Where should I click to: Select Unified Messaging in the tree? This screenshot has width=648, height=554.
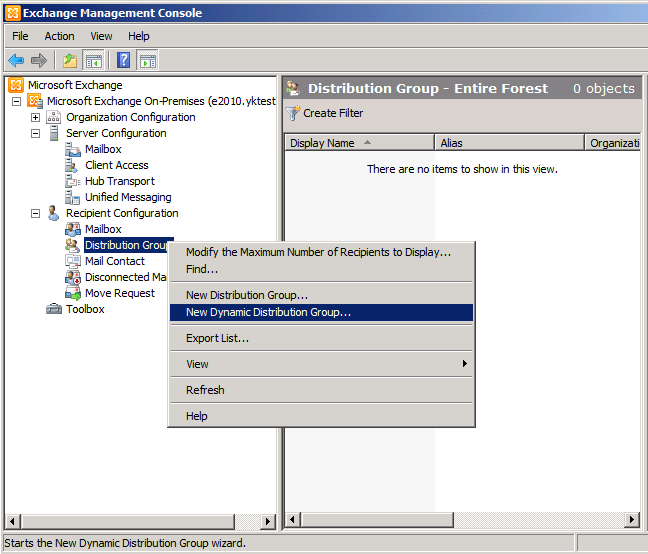coord(128,197)
